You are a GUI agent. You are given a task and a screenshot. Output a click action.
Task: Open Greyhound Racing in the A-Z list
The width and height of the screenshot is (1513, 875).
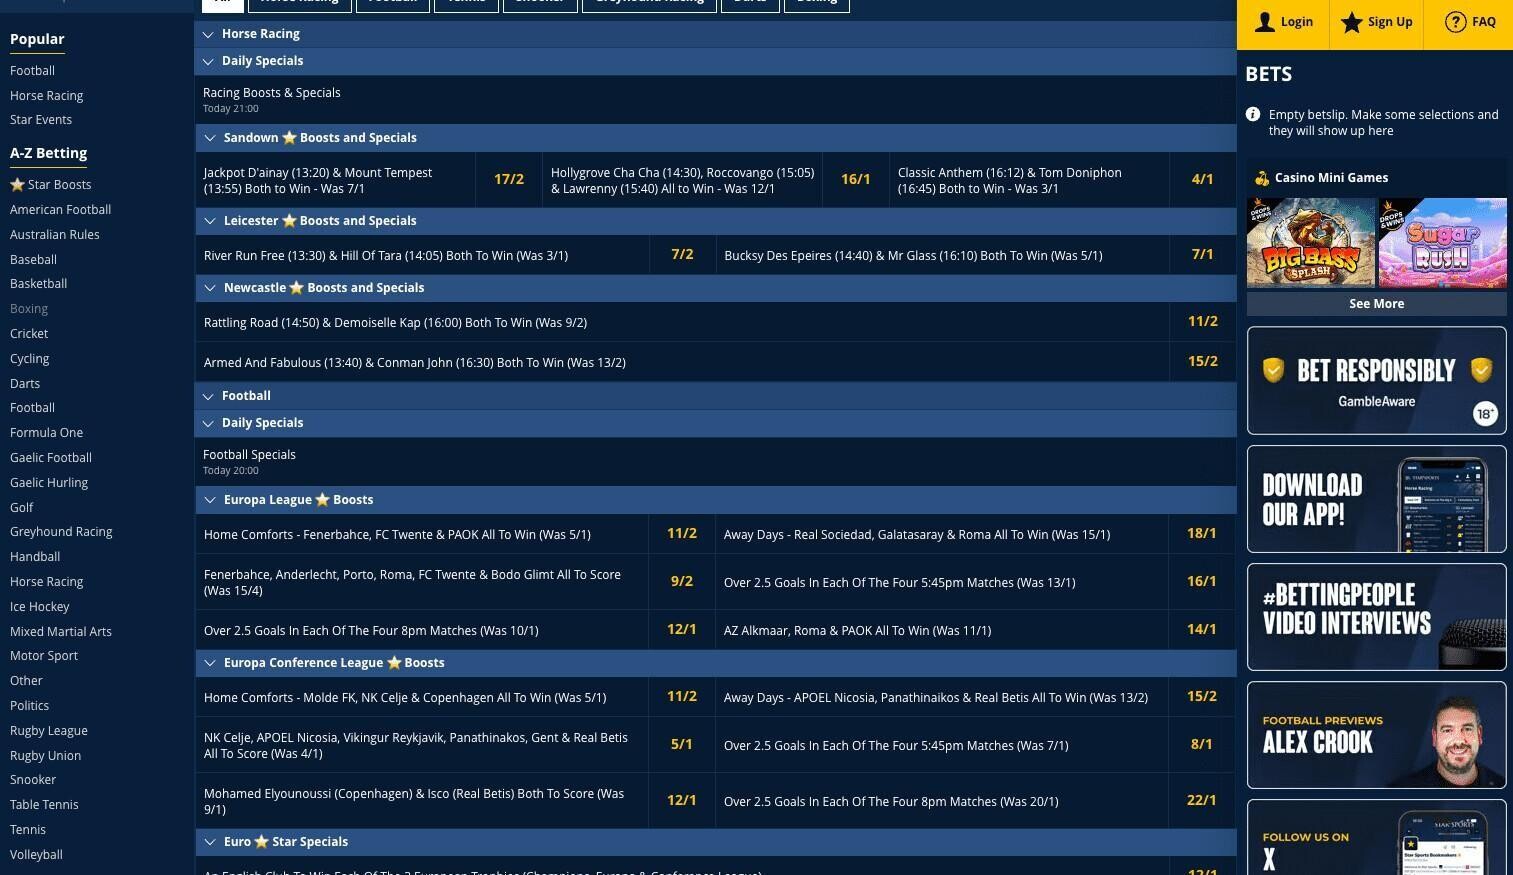61,532
